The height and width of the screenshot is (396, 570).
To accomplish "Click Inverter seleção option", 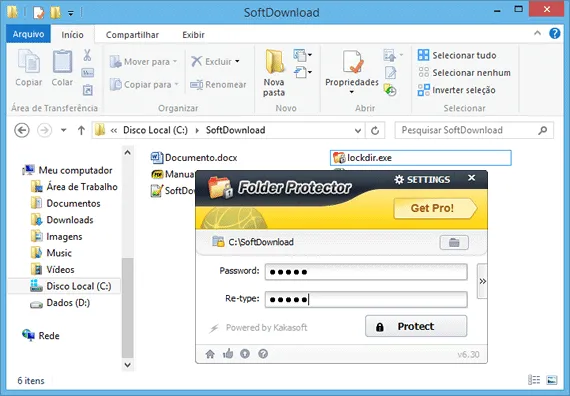I will tap(457, 90).
